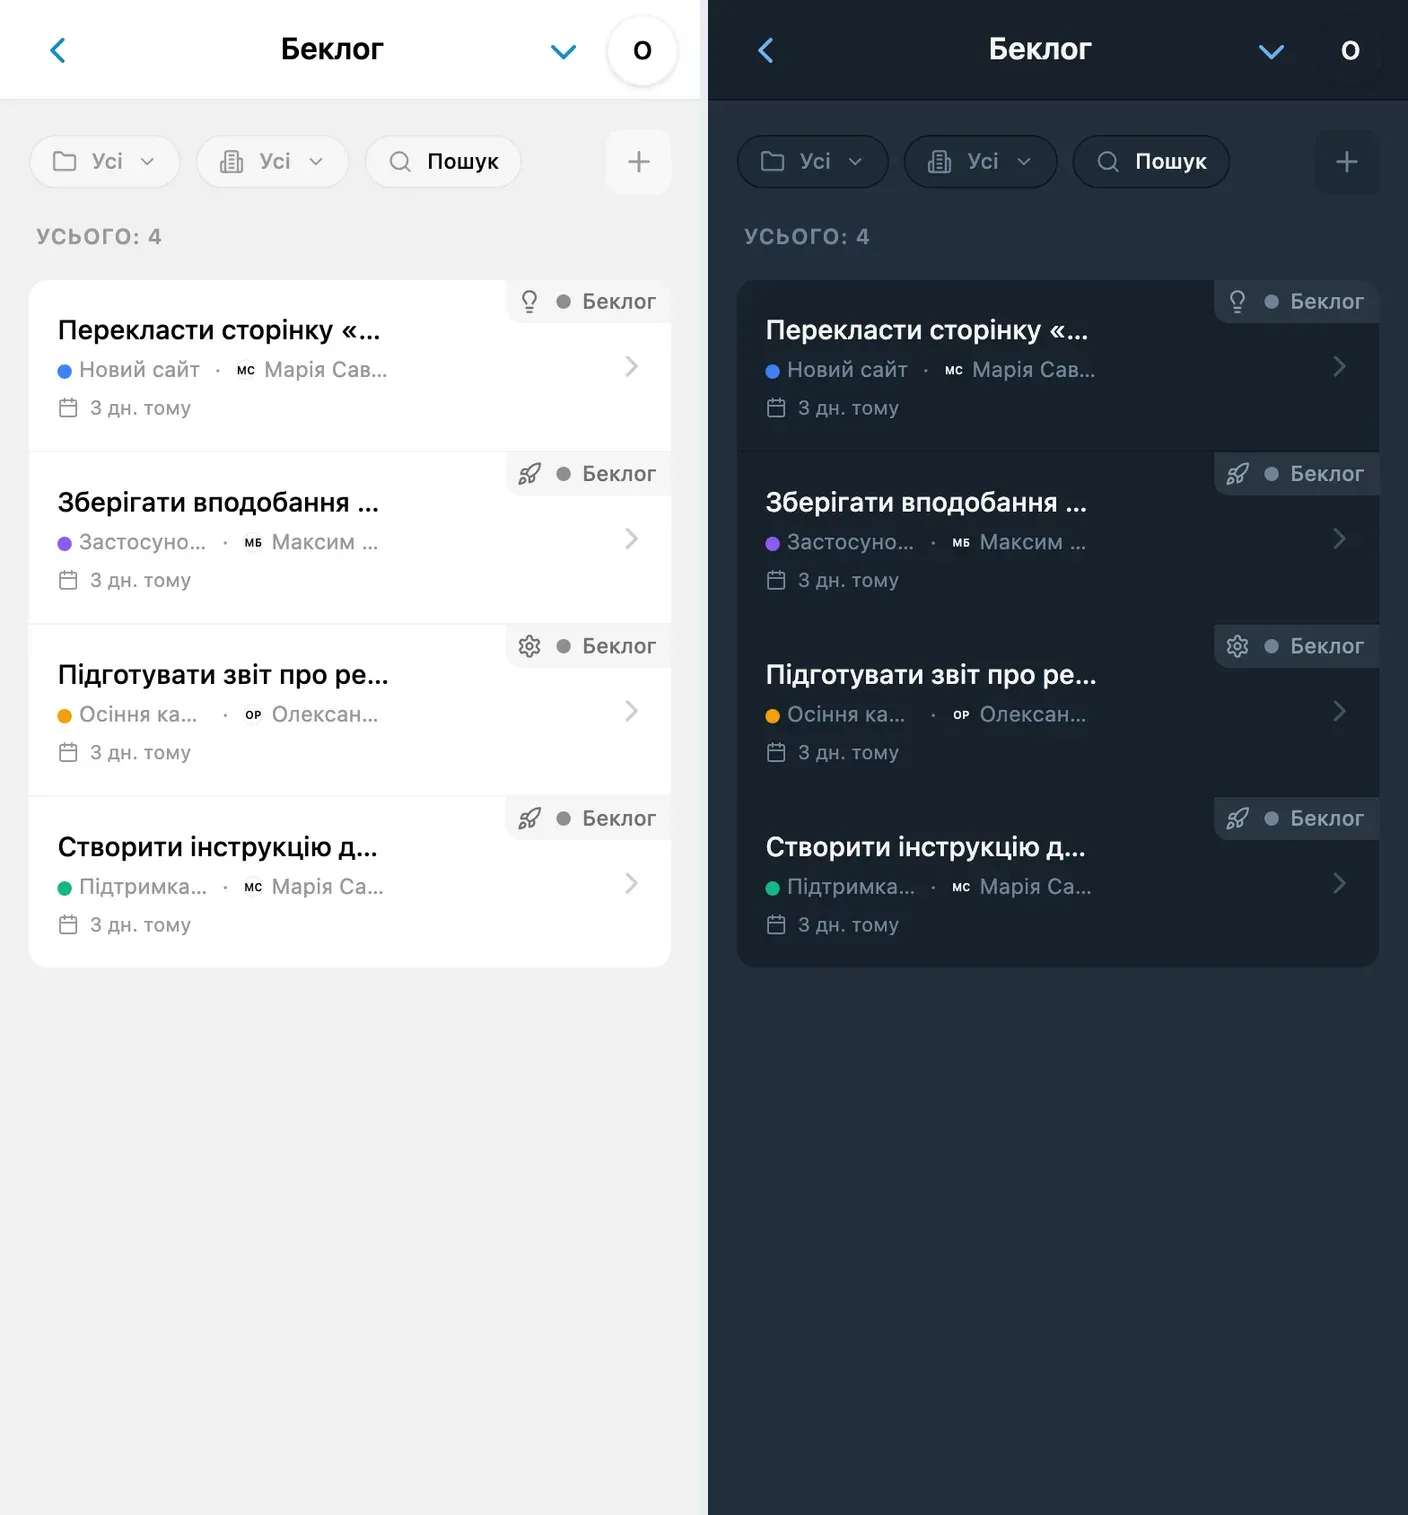The height and width of the screenshot is (1515, 1408).
Task: Click rocket icon on Зберігати card, dark panel
Action: pyautogui.click(x=1238, y=474)
